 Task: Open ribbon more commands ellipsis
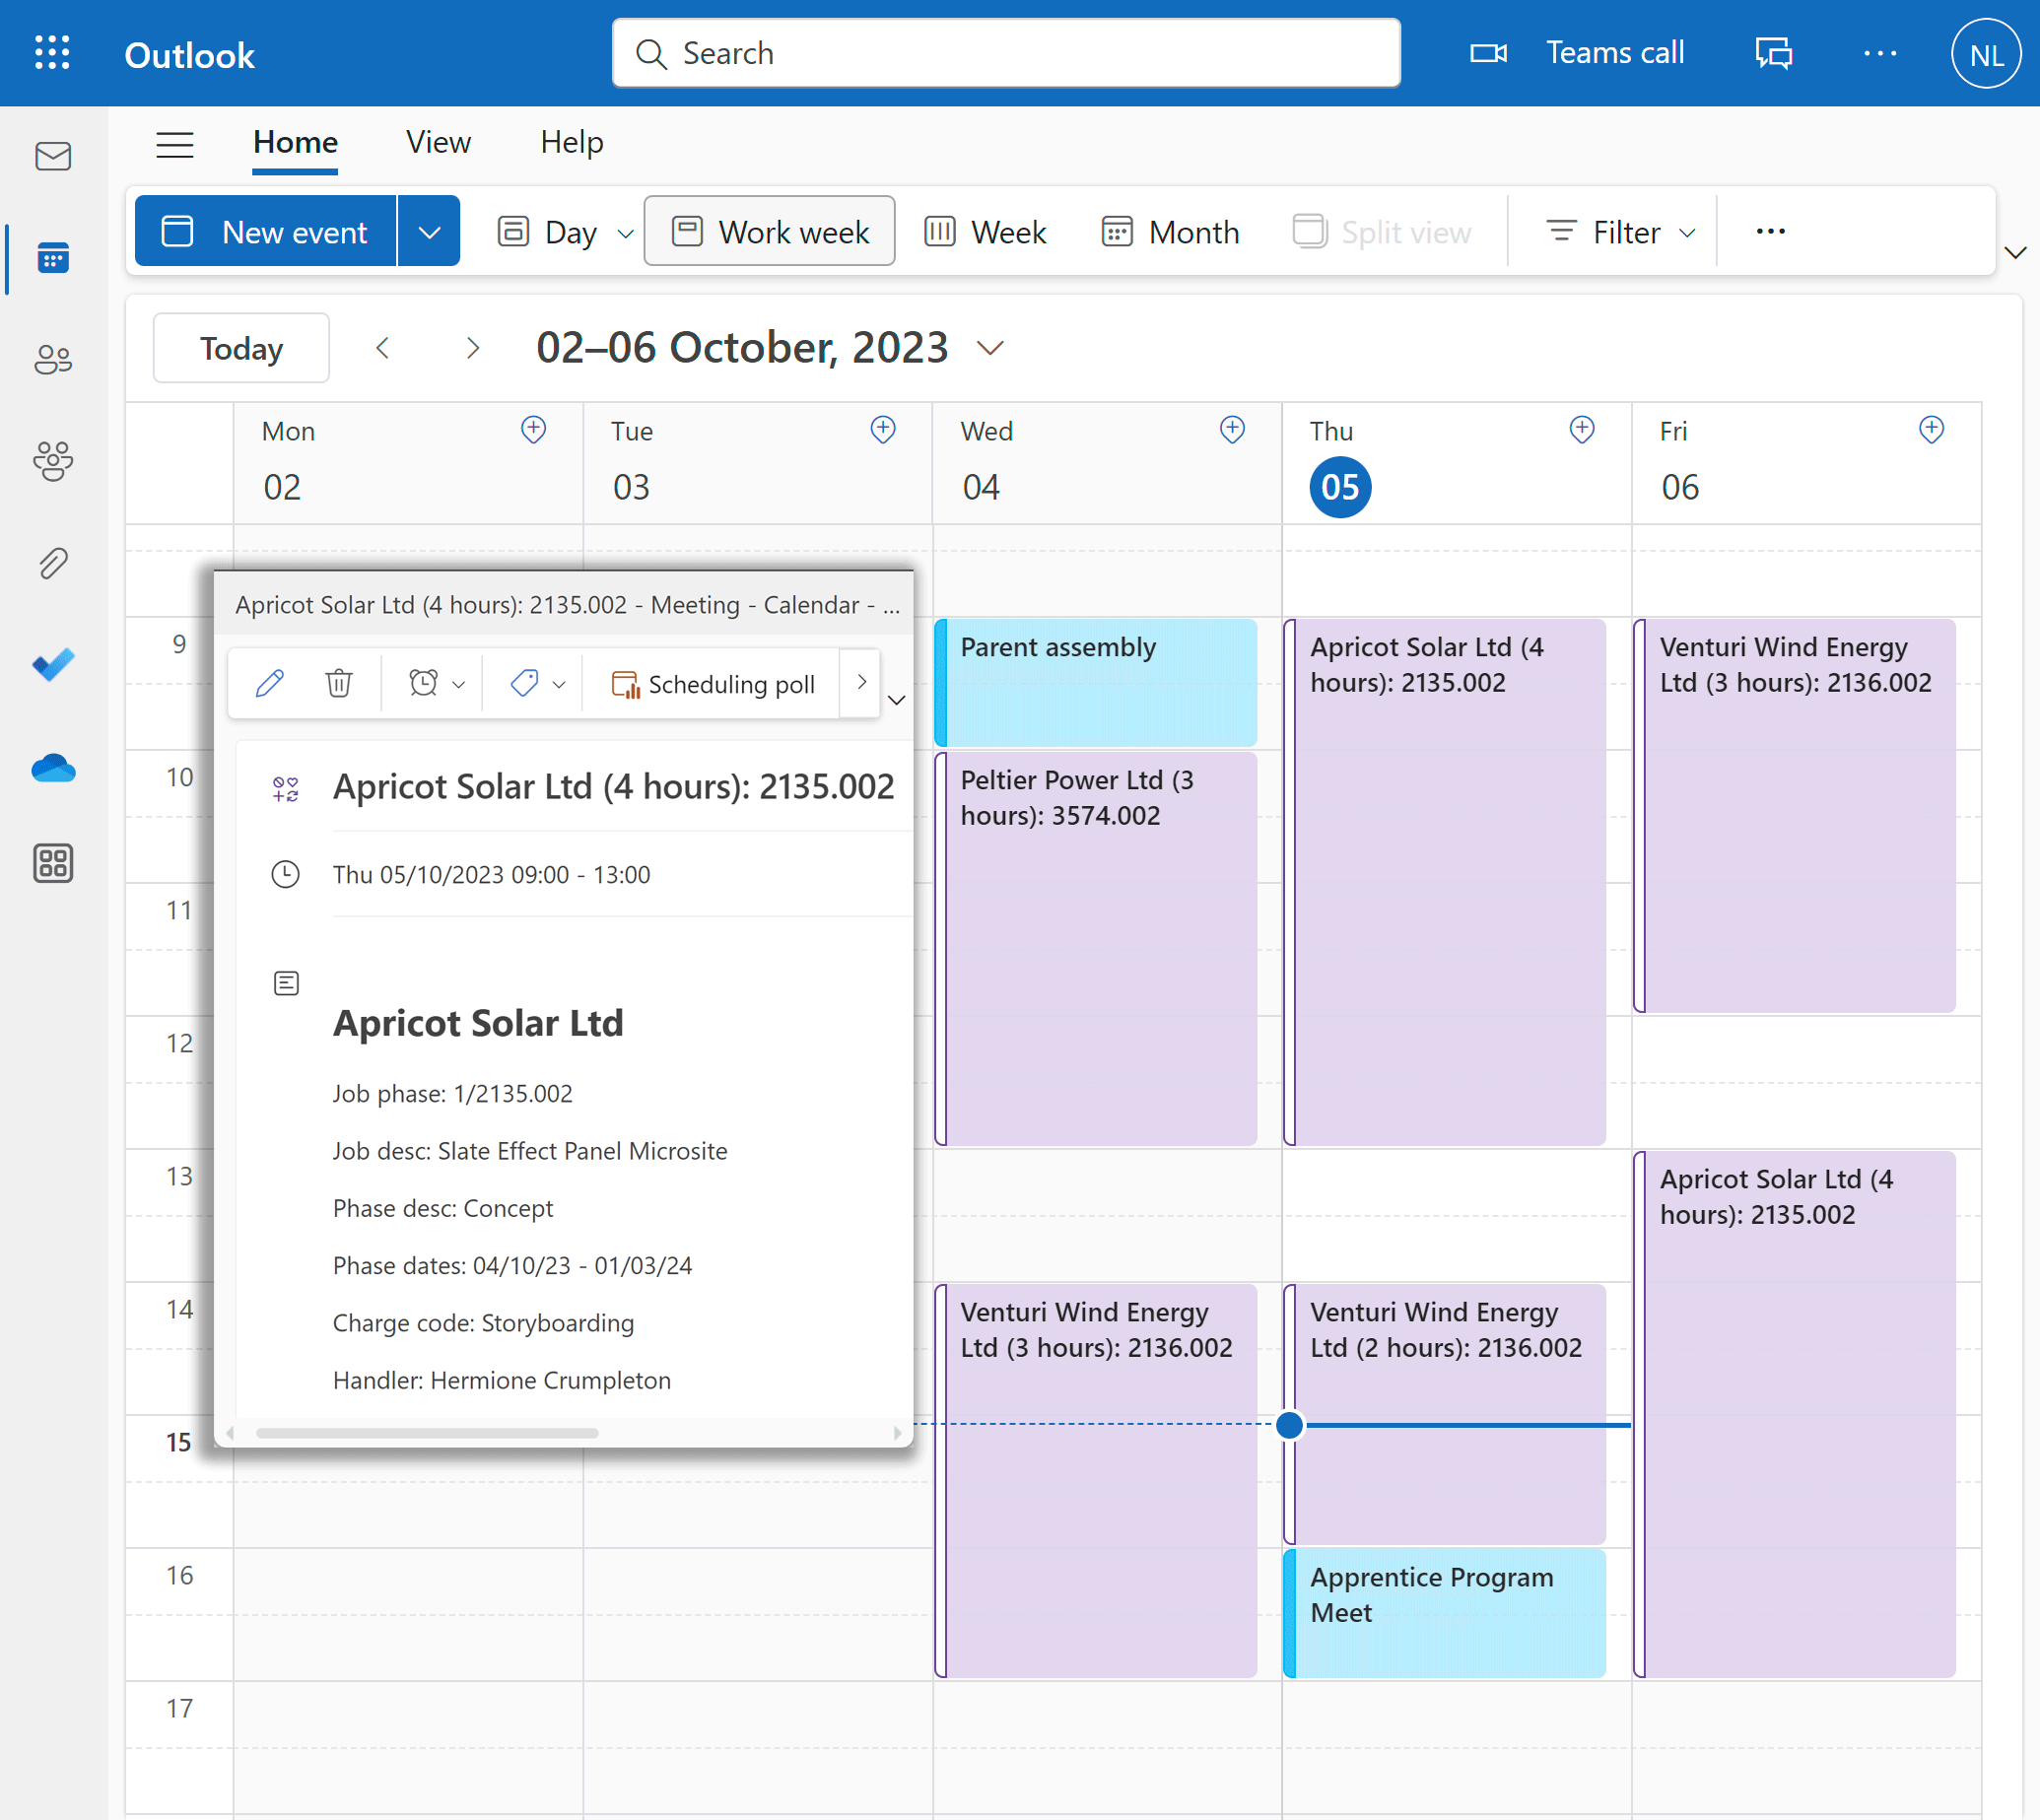pyautogui.click(x=1770, y=232)
